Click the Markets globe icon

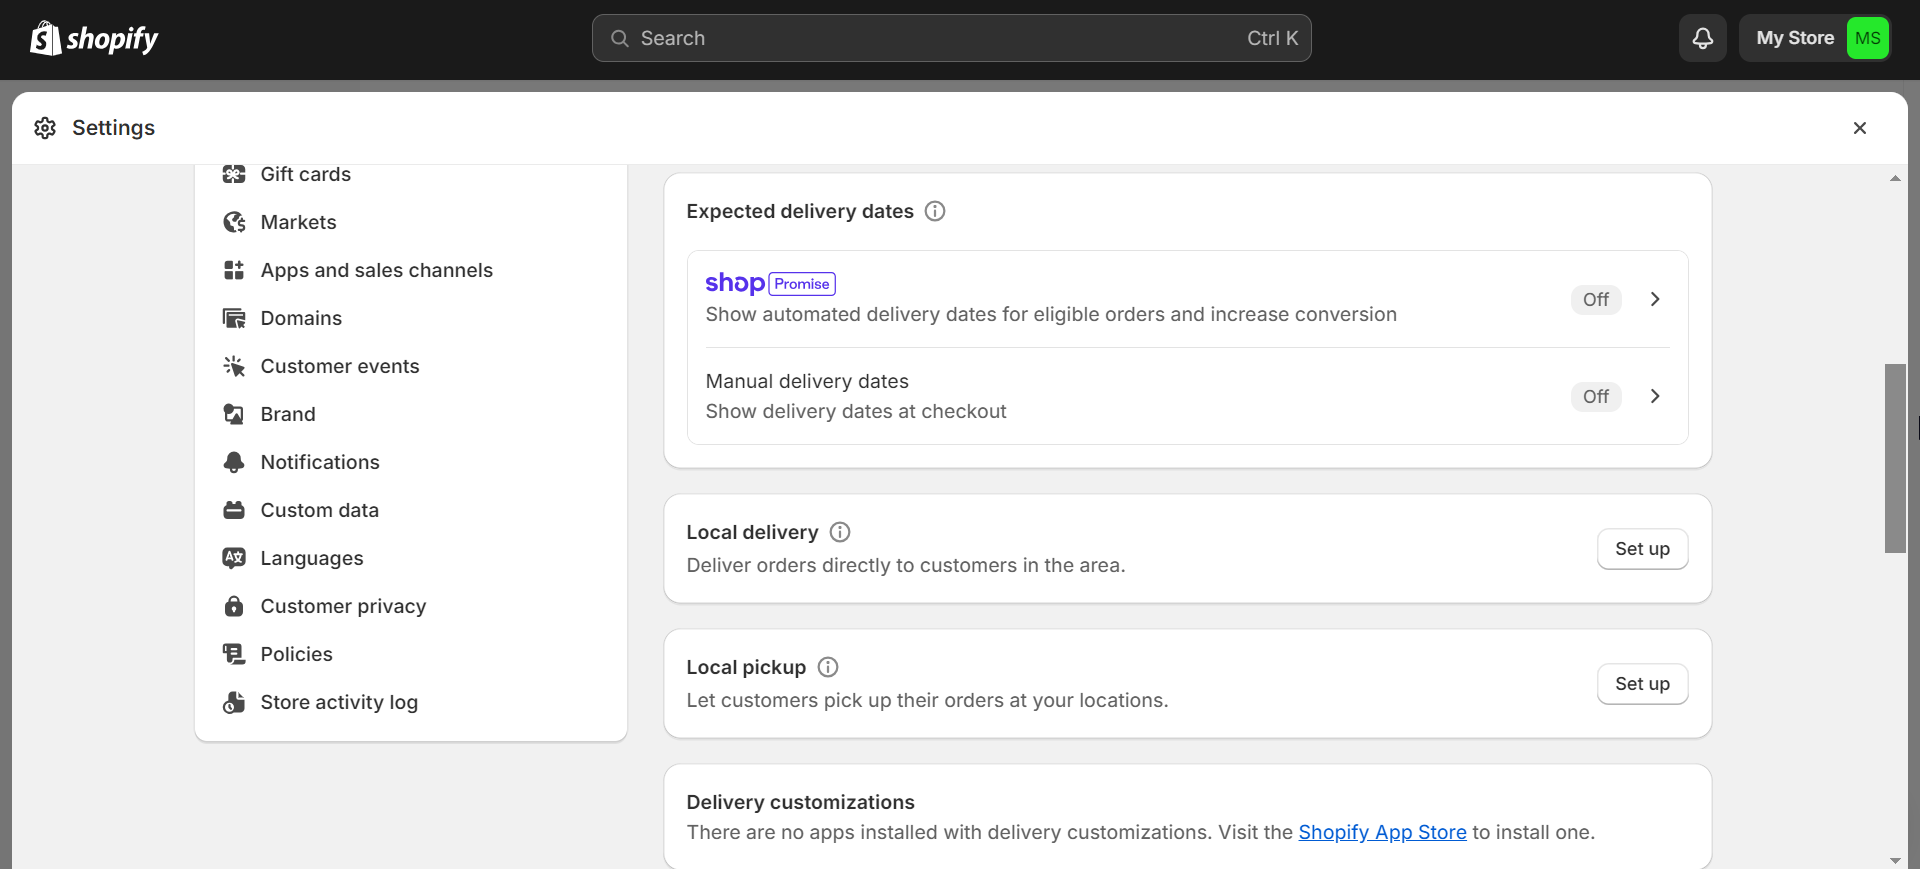pyautogui.click(x=234, y=222)
